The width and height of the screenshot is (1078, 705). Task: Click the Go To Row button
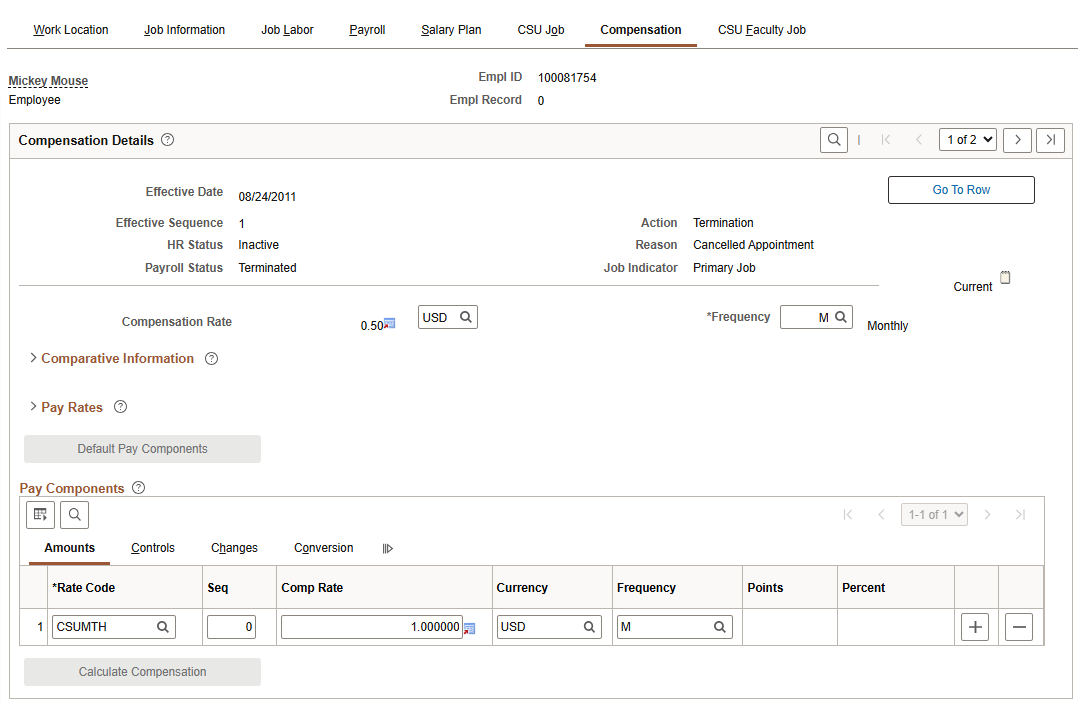[961, 190]
